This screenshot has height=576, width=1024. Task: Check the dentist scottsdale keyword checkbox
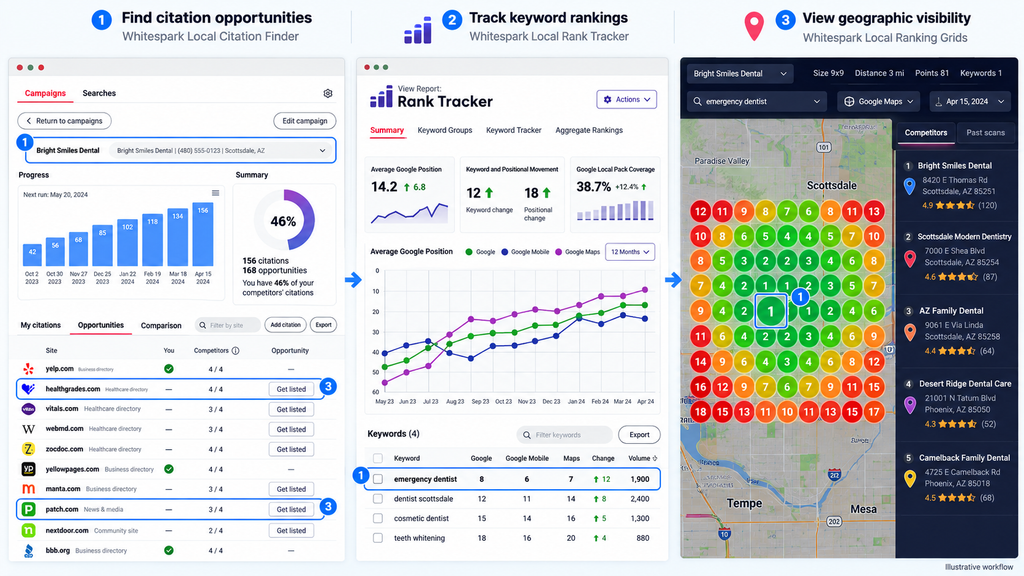[x=377, y=499]
